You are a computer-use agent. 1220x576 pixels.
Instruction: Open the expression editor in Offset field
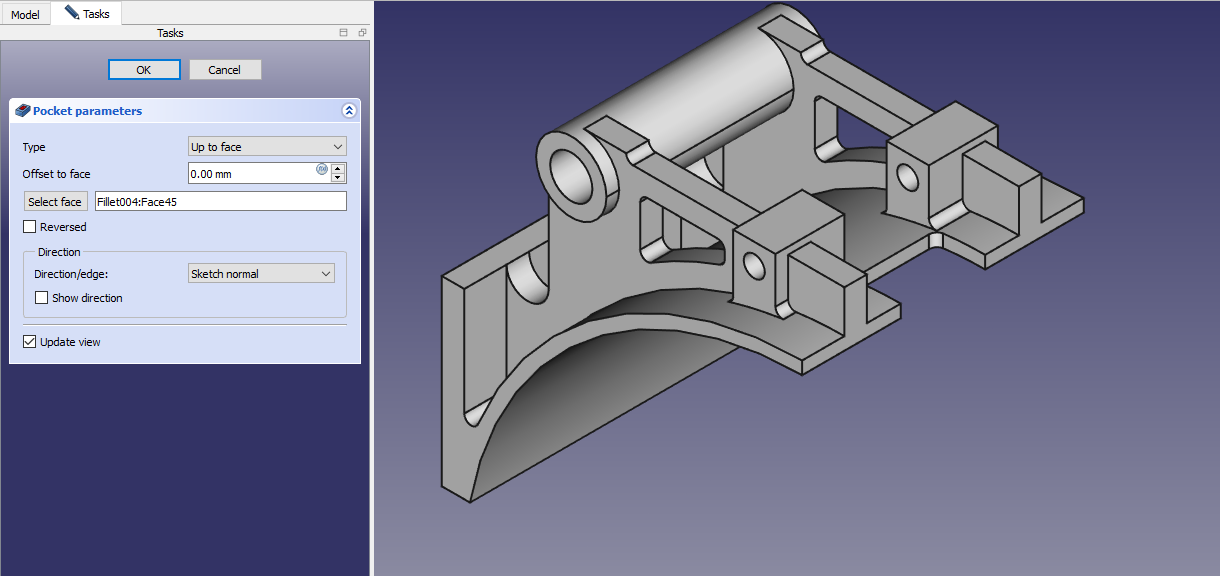322,169
